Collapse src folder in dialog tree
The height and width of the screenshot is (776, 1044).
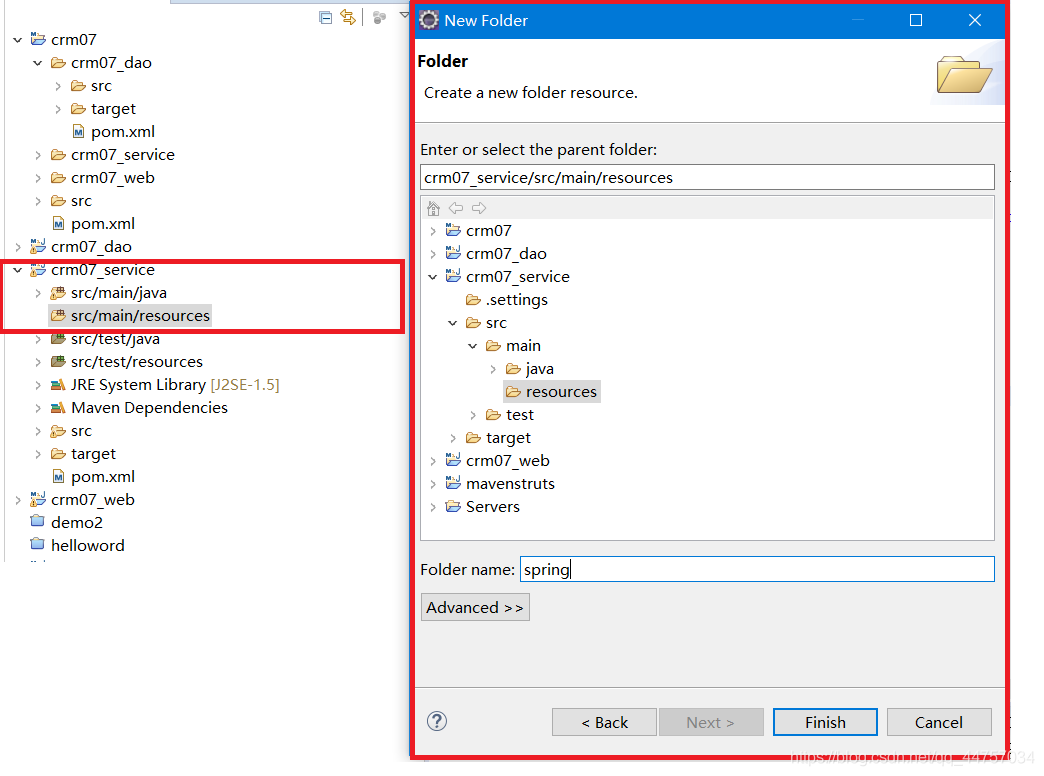point(453,323)
